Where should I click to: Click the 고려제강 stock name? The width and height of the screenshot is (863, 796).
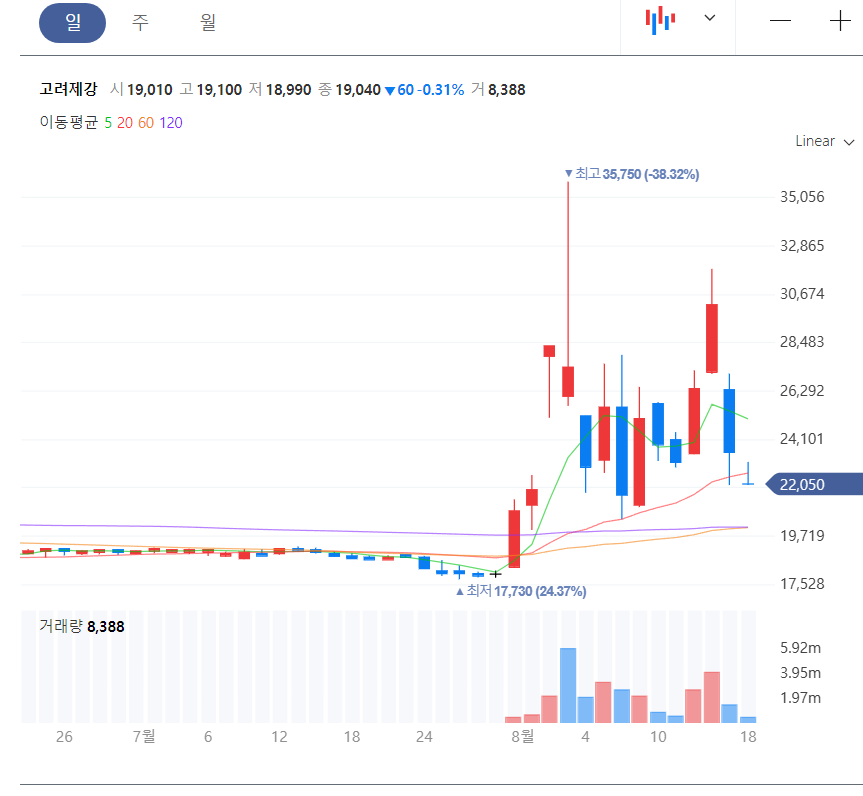(70, 89)
